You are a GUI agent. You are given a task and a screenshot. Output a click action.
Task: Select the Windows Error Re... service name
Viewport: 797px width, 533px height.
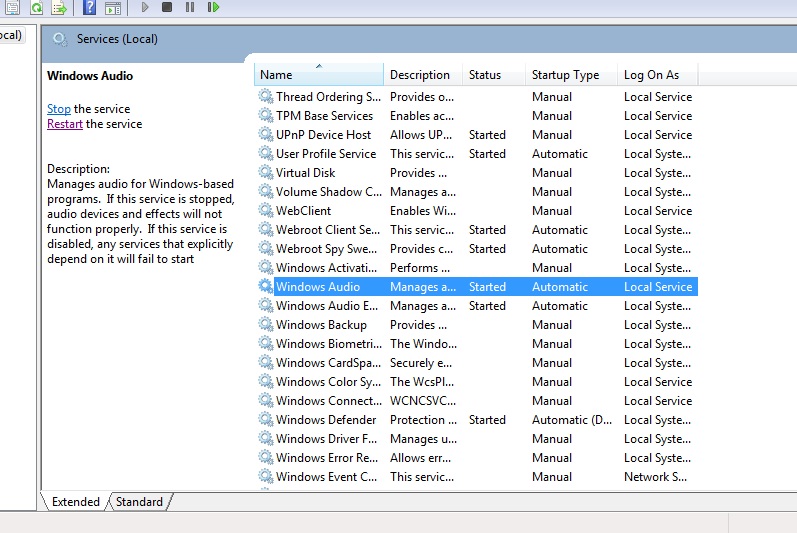point(327,458)
